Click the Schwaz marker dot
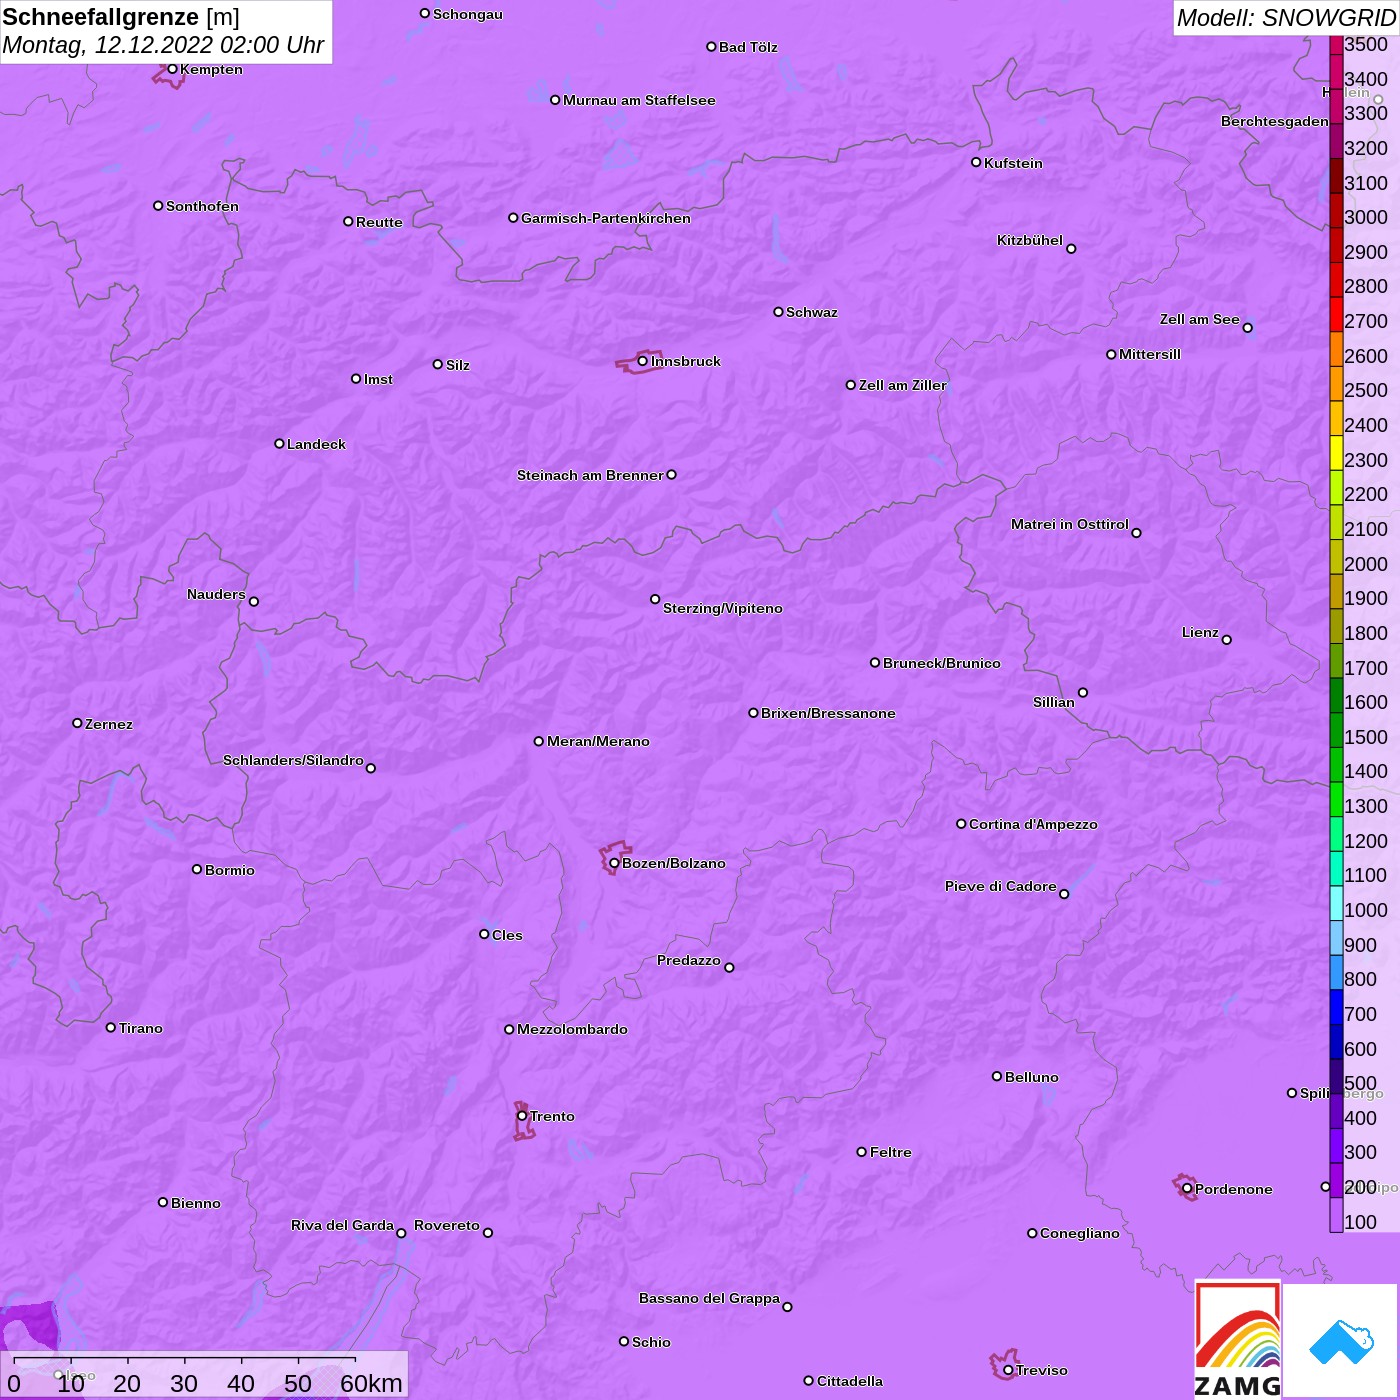 click(778, 312)
